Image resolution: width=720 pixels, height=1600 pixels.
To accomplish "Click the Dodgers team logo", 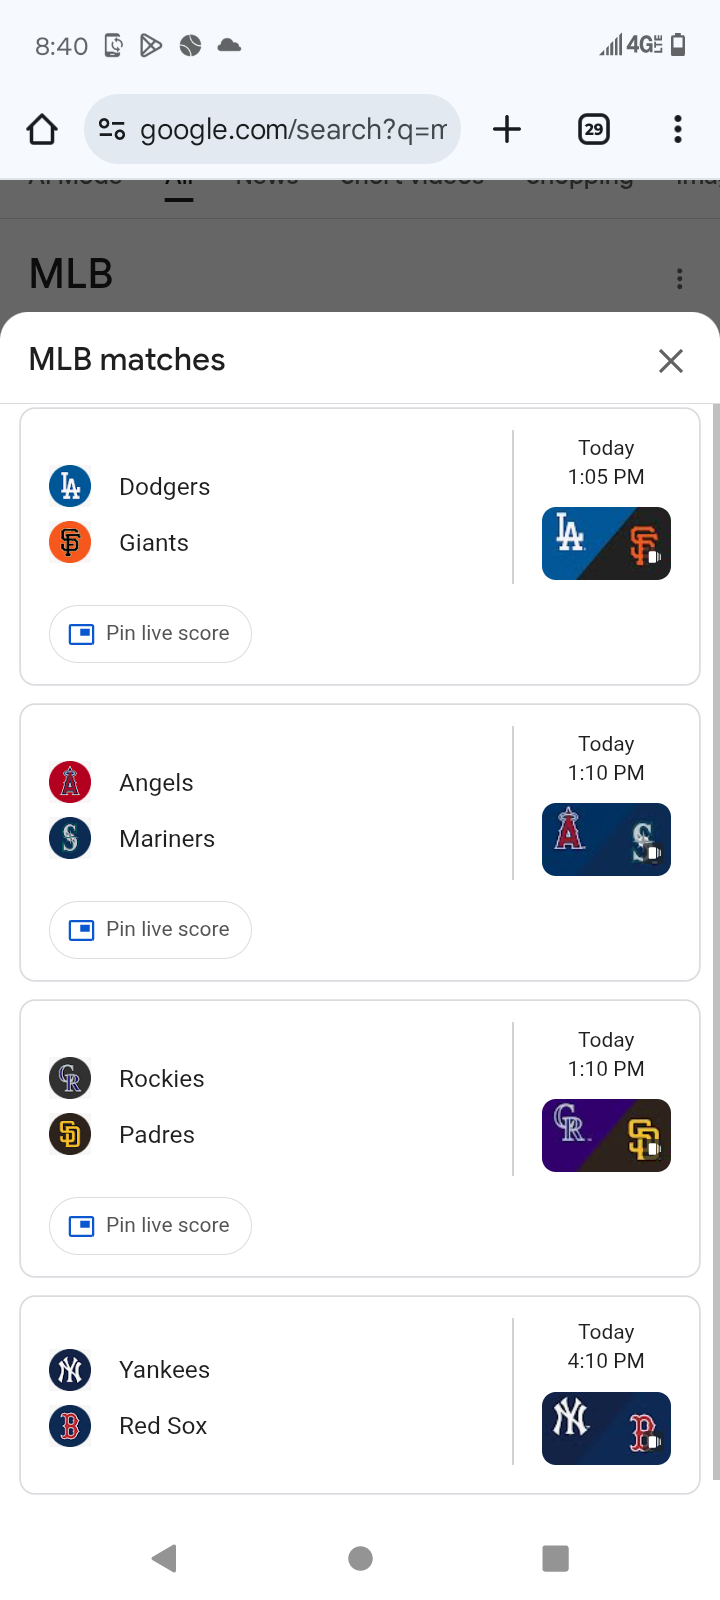I will 70,486.
